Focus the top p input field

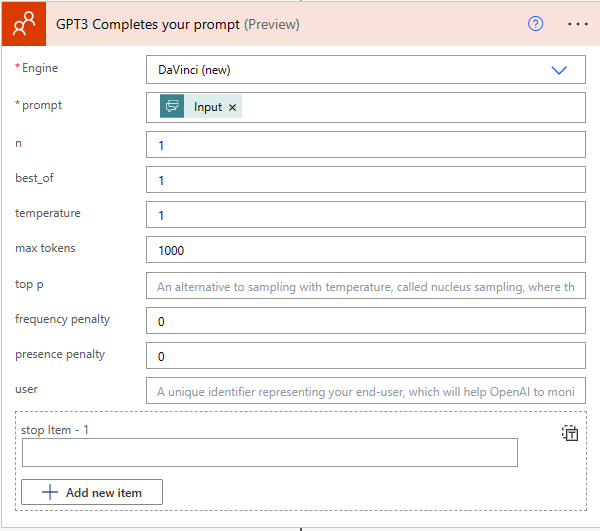pos(365,286)
